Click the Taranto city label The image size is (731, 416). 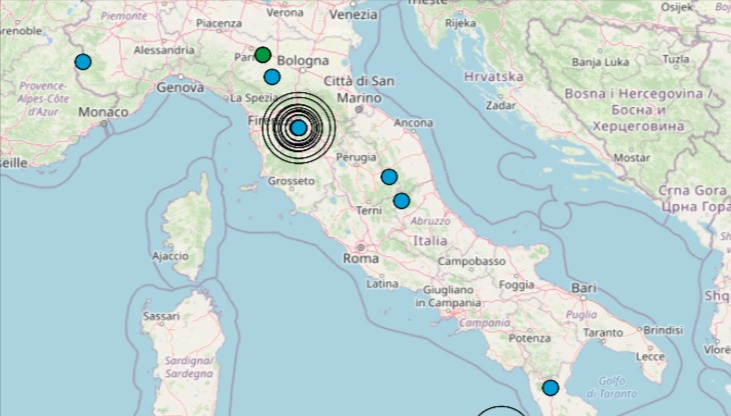pos(603,333)
